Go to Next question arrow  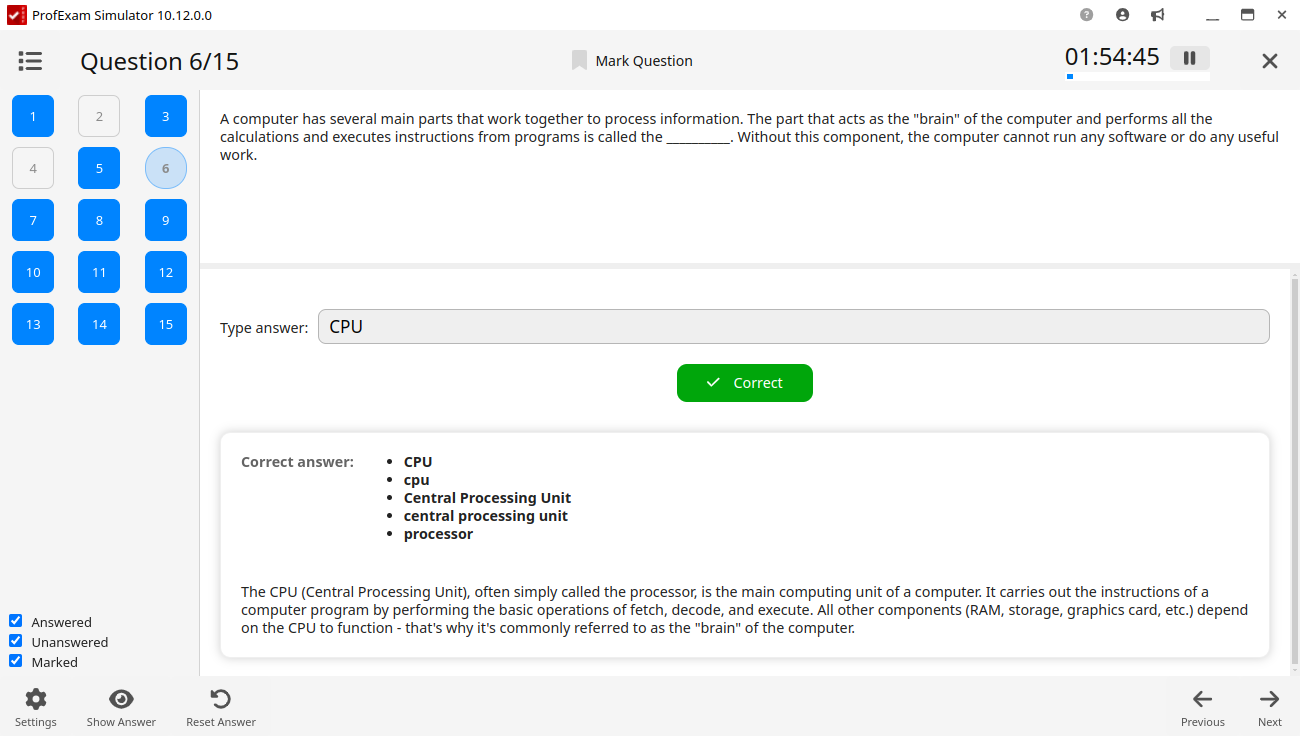tap(1269, 700)
